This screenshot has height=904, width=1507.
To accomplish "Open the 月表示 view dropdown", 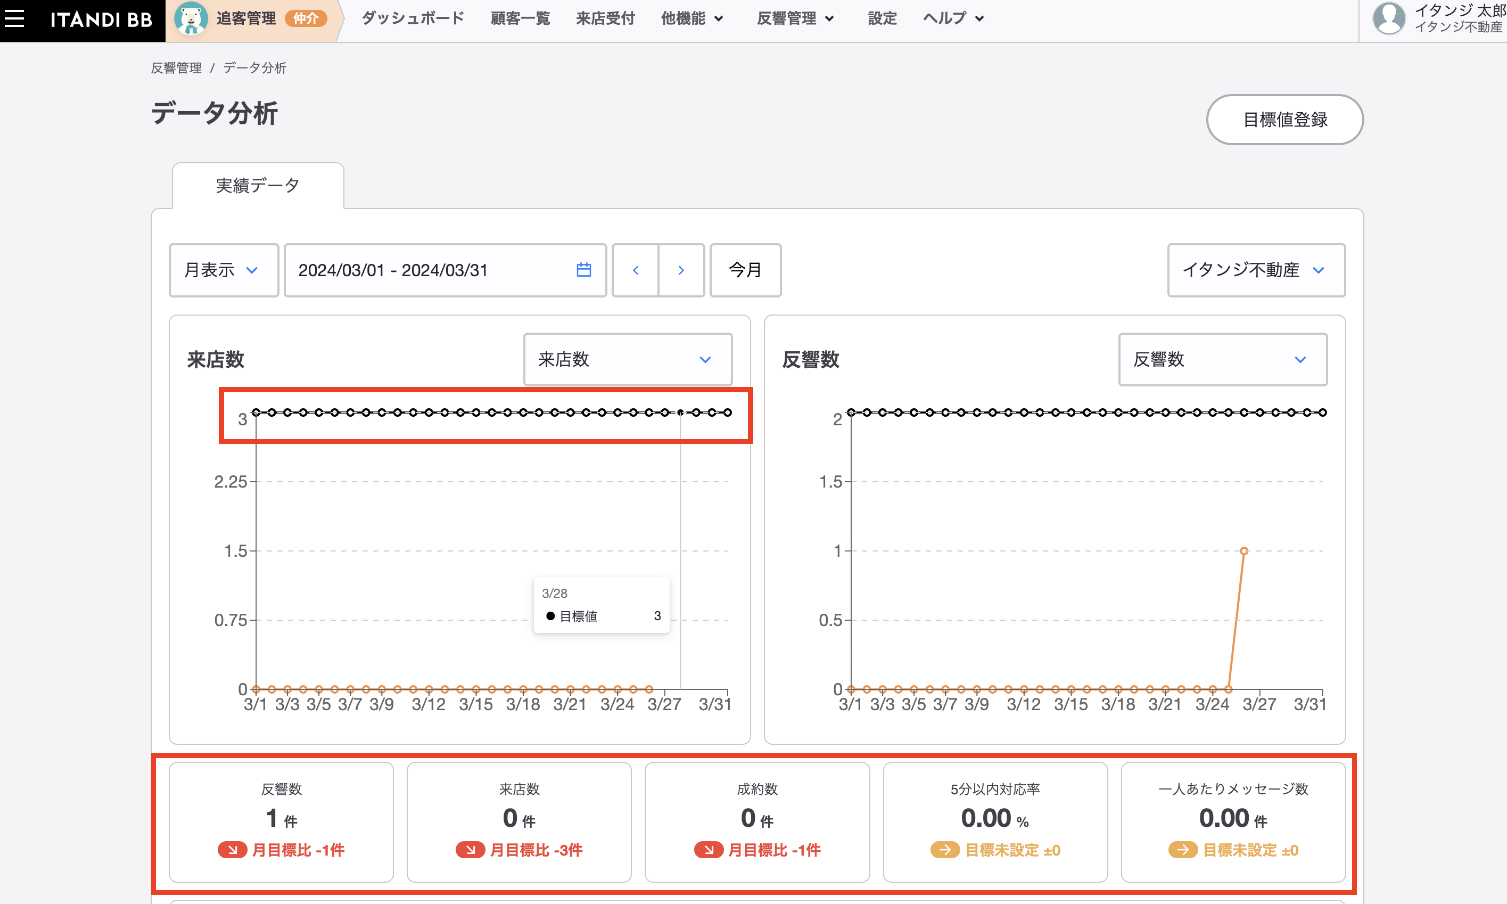I will 224,270.
